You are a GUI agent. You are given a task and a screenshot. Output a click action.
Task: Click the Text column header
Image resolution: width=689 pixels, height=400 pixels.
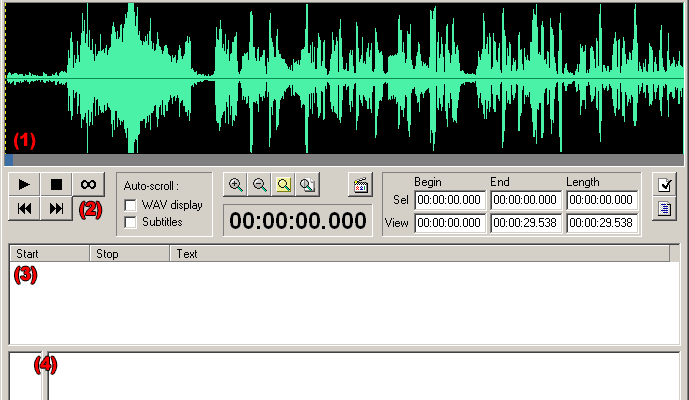click(420, 254)
